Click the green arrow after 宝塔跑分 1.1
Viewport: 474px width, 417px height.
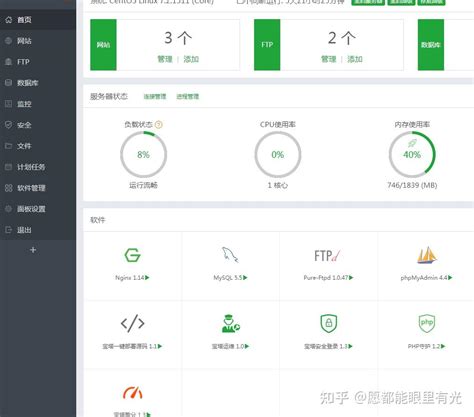[149, 415]
